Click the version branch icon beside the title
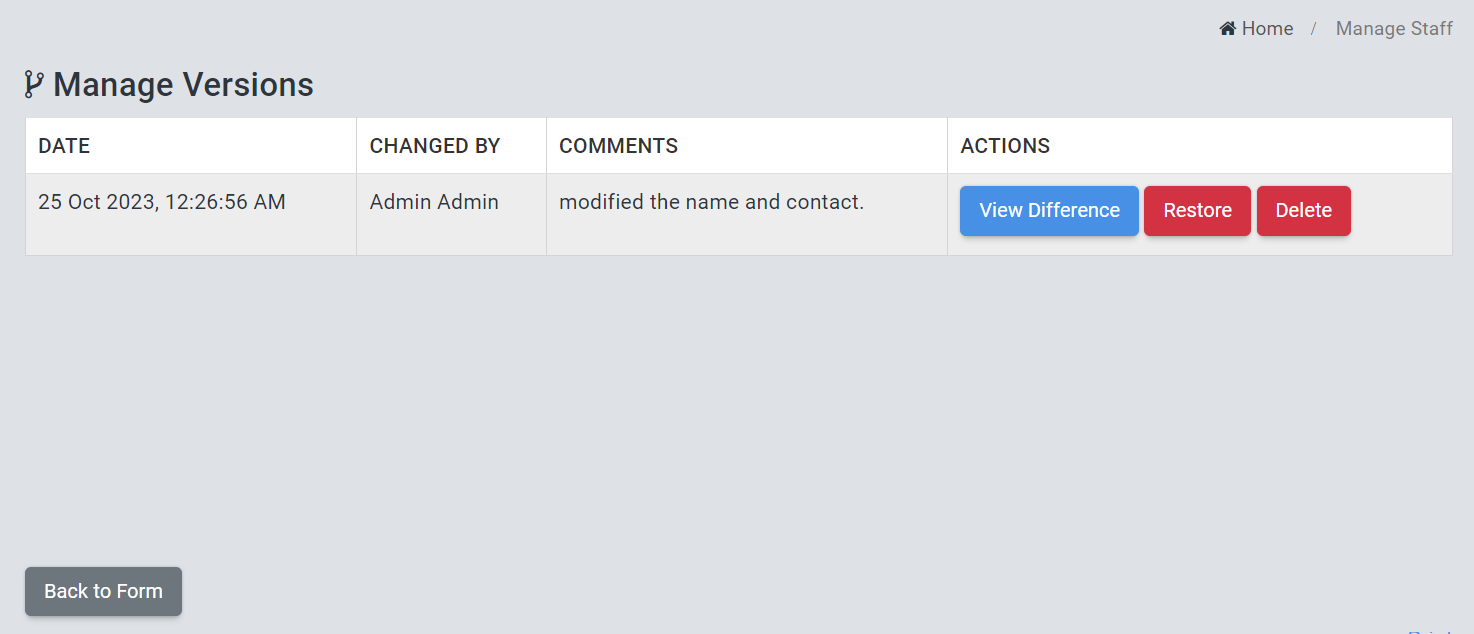Screen dimensions: 1474x634 tap(34, 85)
